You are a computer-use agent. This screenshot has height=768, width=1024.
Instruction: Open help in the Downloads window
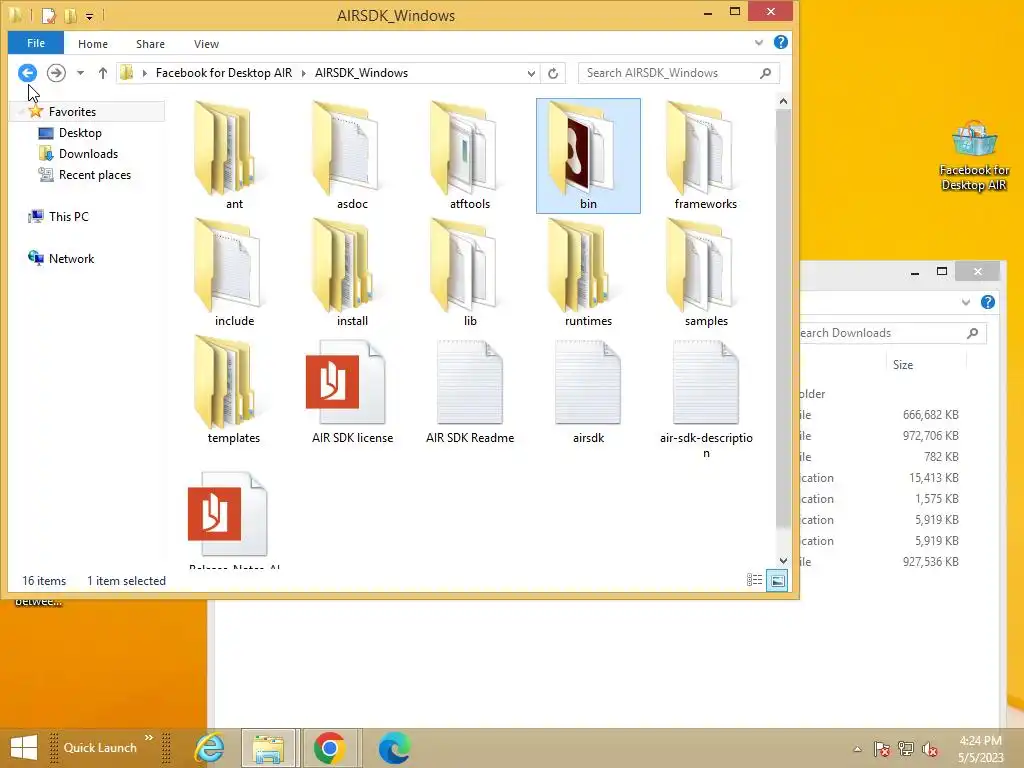tap(988, 302)
